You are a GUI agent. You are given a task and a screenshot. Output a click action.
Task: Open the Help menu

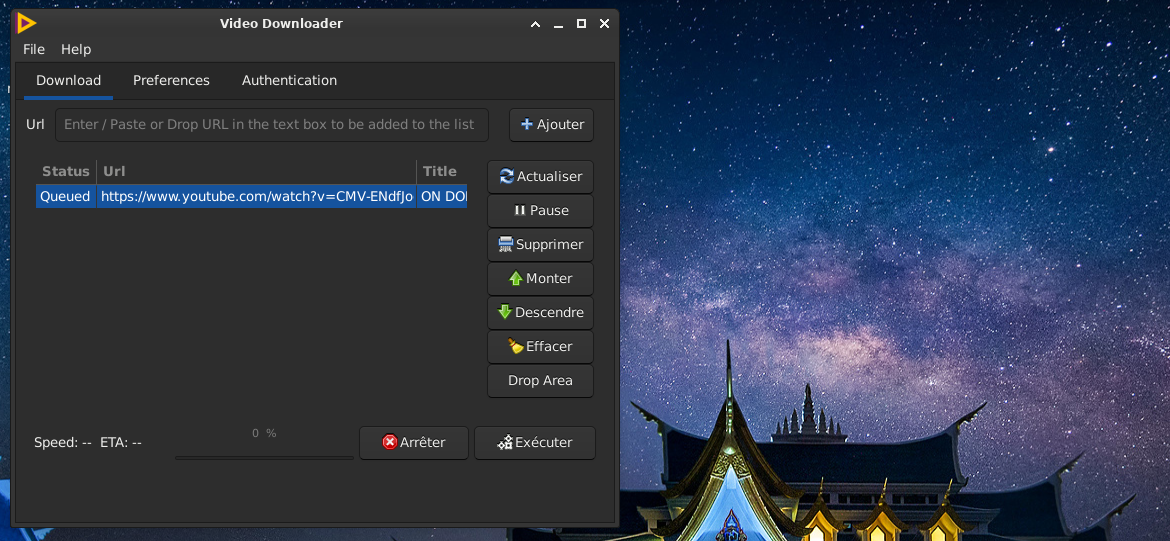76,49
